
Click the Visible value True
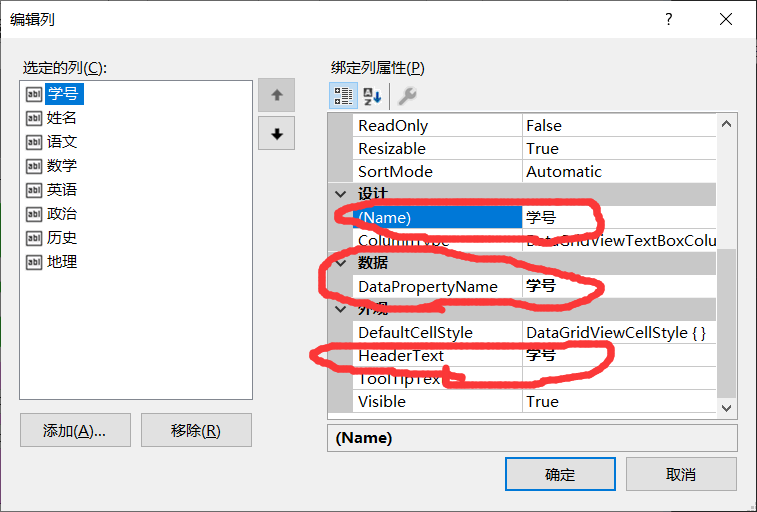(619, 401)
